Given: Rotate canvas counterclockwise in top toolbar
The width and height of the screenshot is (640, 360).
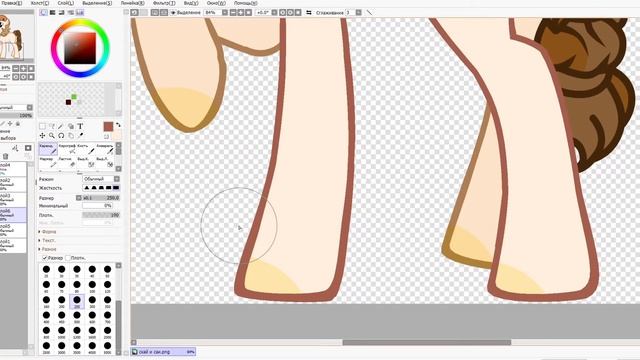Looking at the screenshot, I should click(x=282, y=13).
